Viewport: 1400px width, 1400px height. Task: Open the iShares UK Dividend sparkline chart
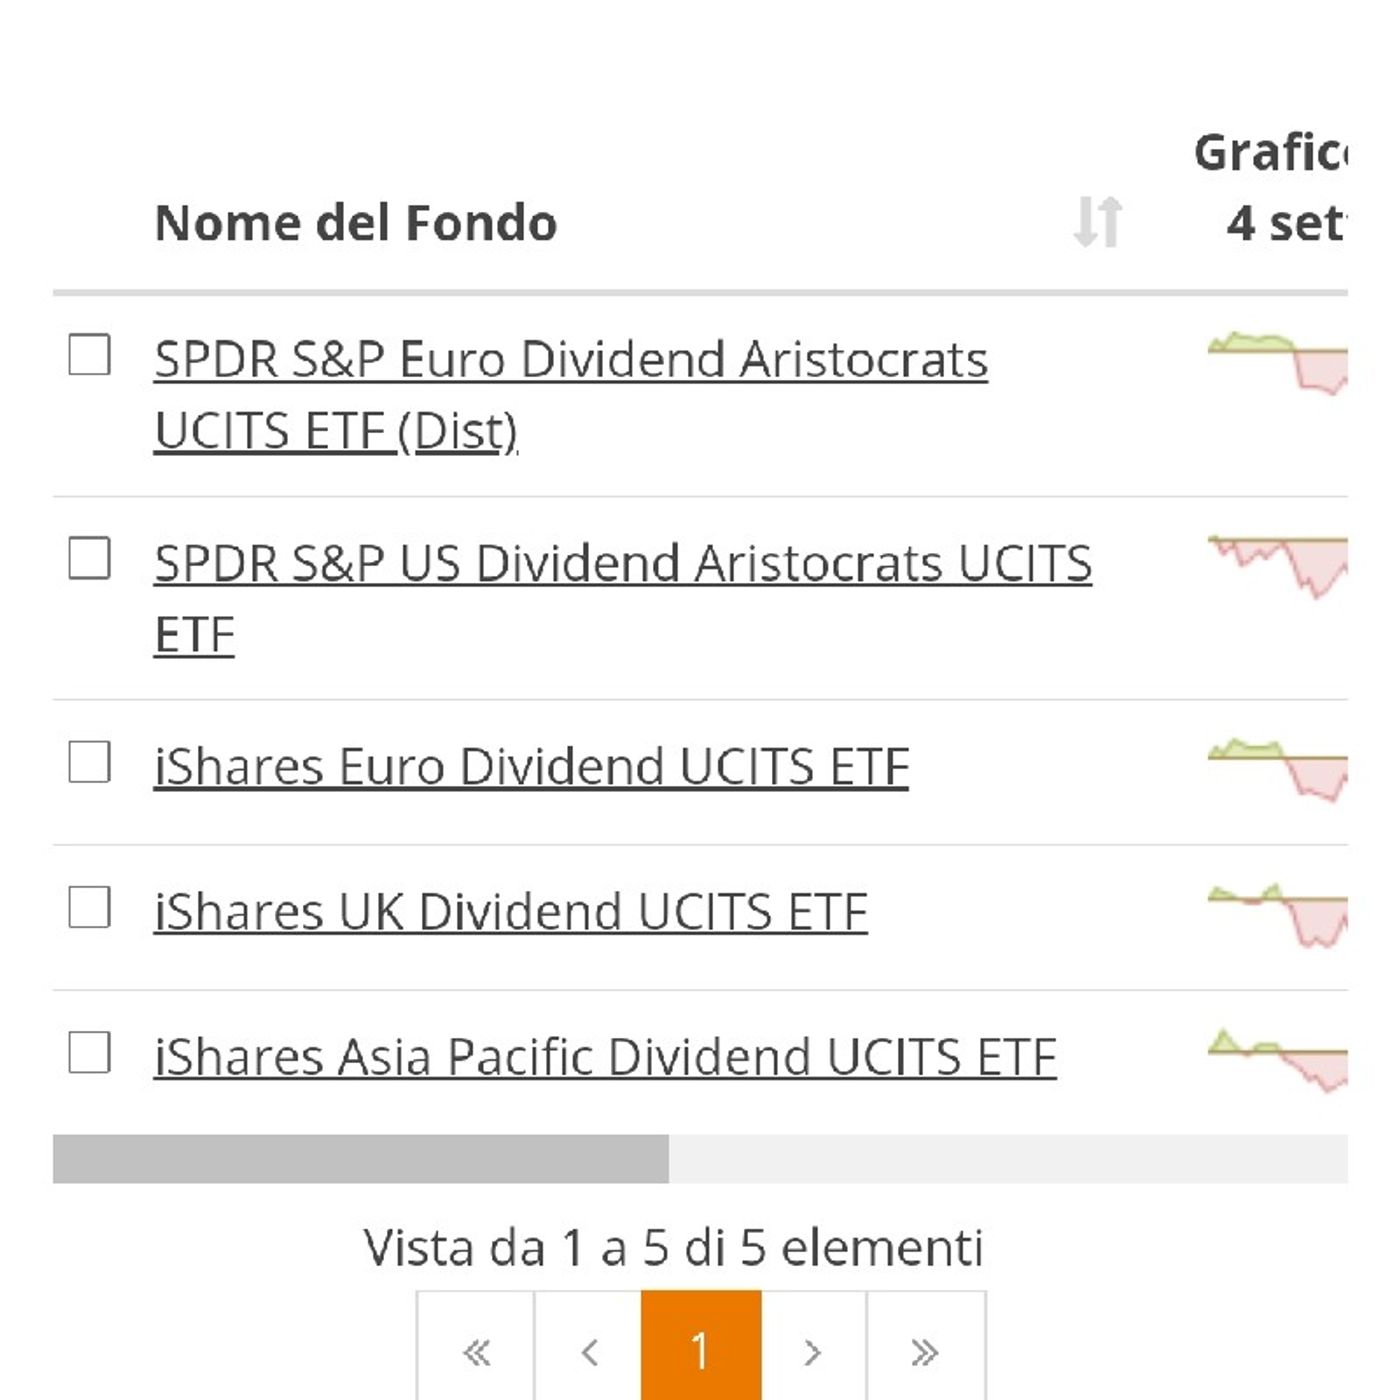[1280, 910]
